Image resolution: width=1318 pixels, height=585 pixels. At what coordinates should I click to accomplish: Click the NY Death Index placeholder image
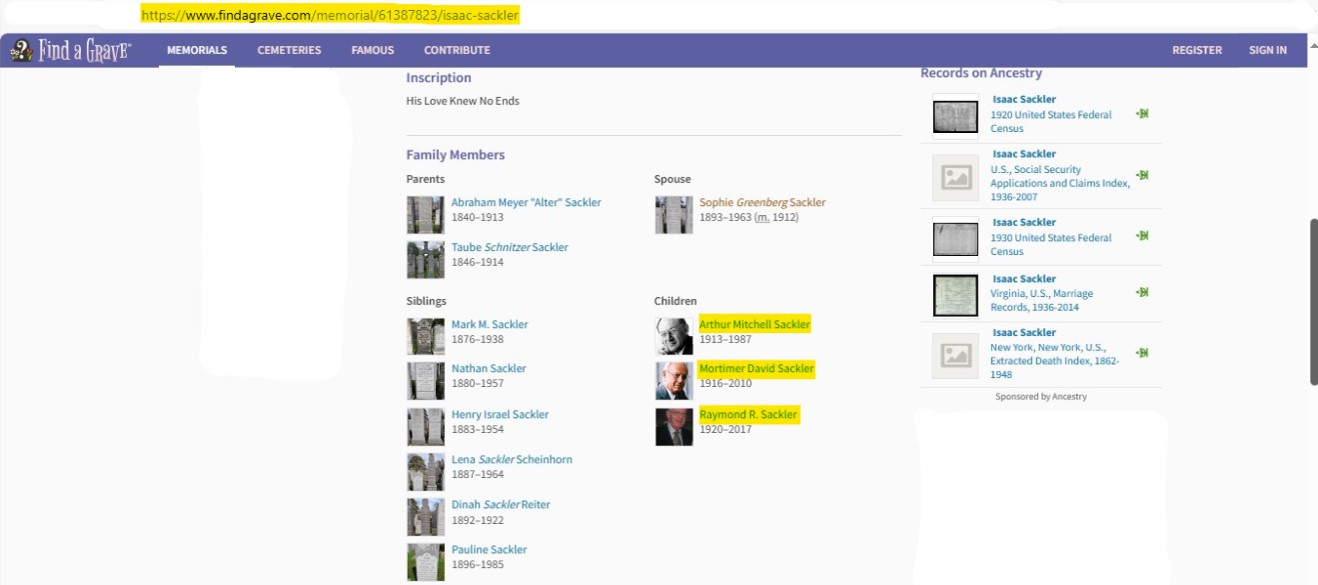tap(955, 355)
